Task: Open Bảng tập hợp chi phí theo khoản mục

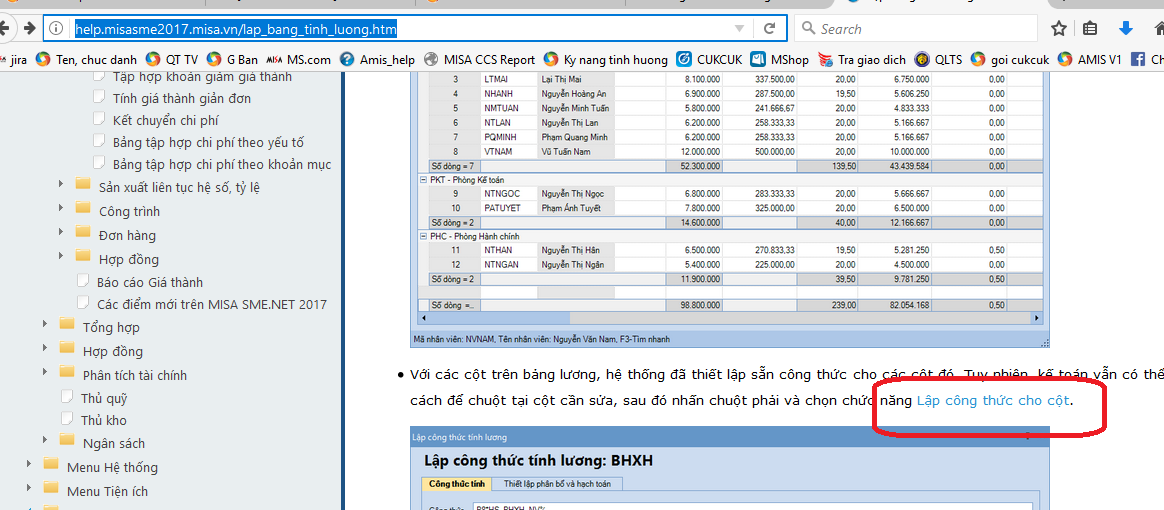Action: coord(222,164)
